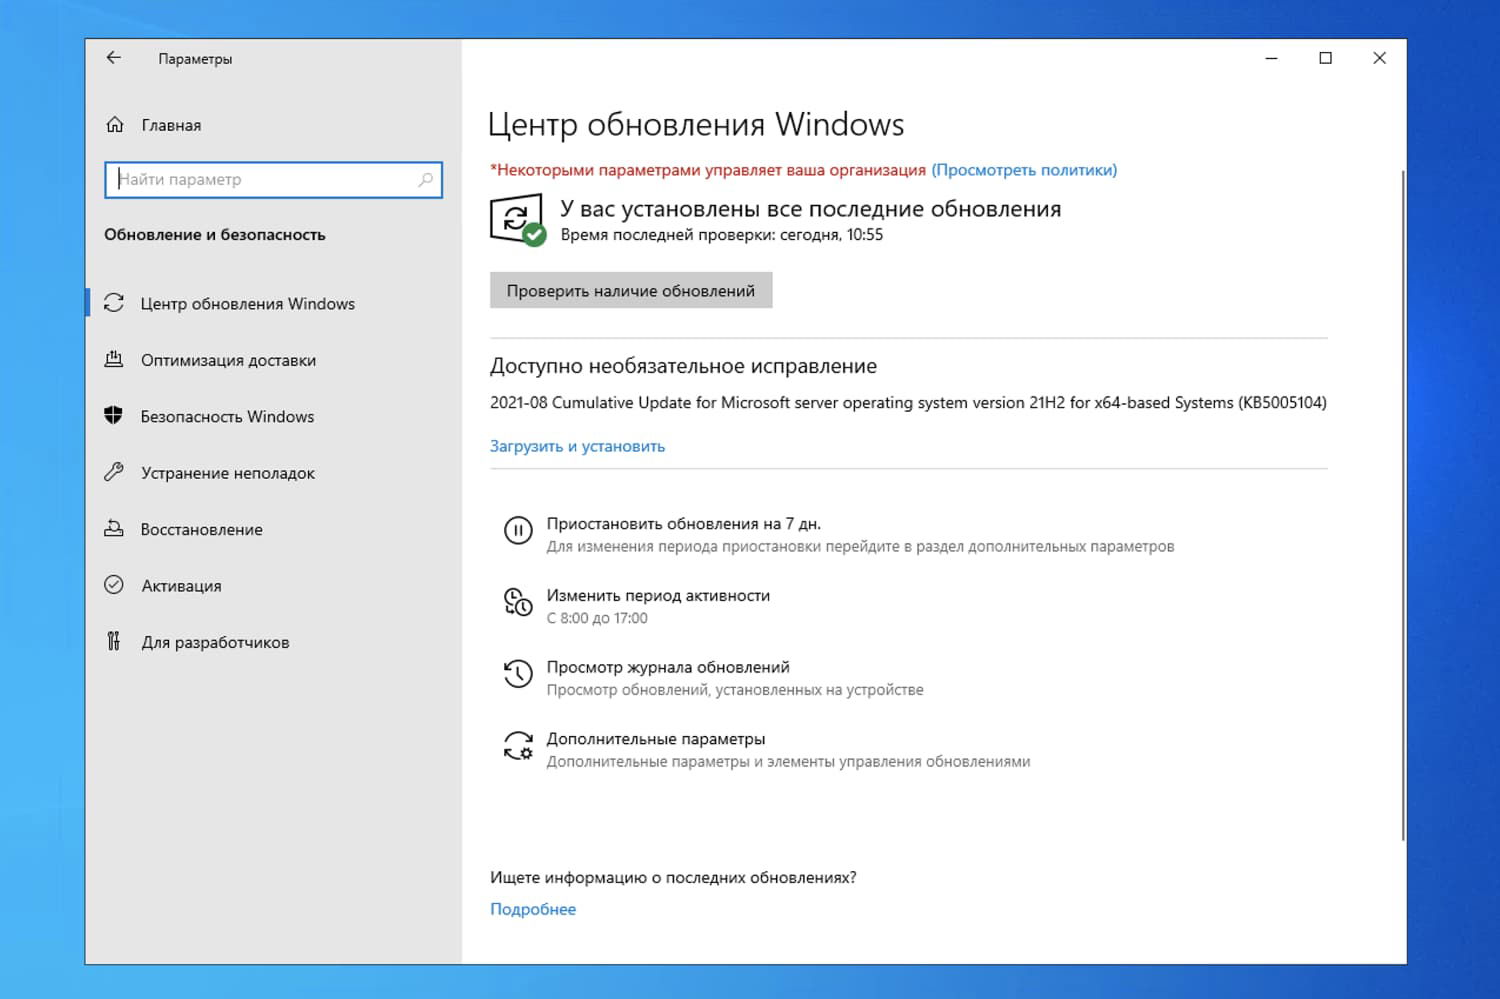Viewport: 1500px width, 999px height.
Task: Select the Устранение неполадок wrench icon
Action: (114, 473)
